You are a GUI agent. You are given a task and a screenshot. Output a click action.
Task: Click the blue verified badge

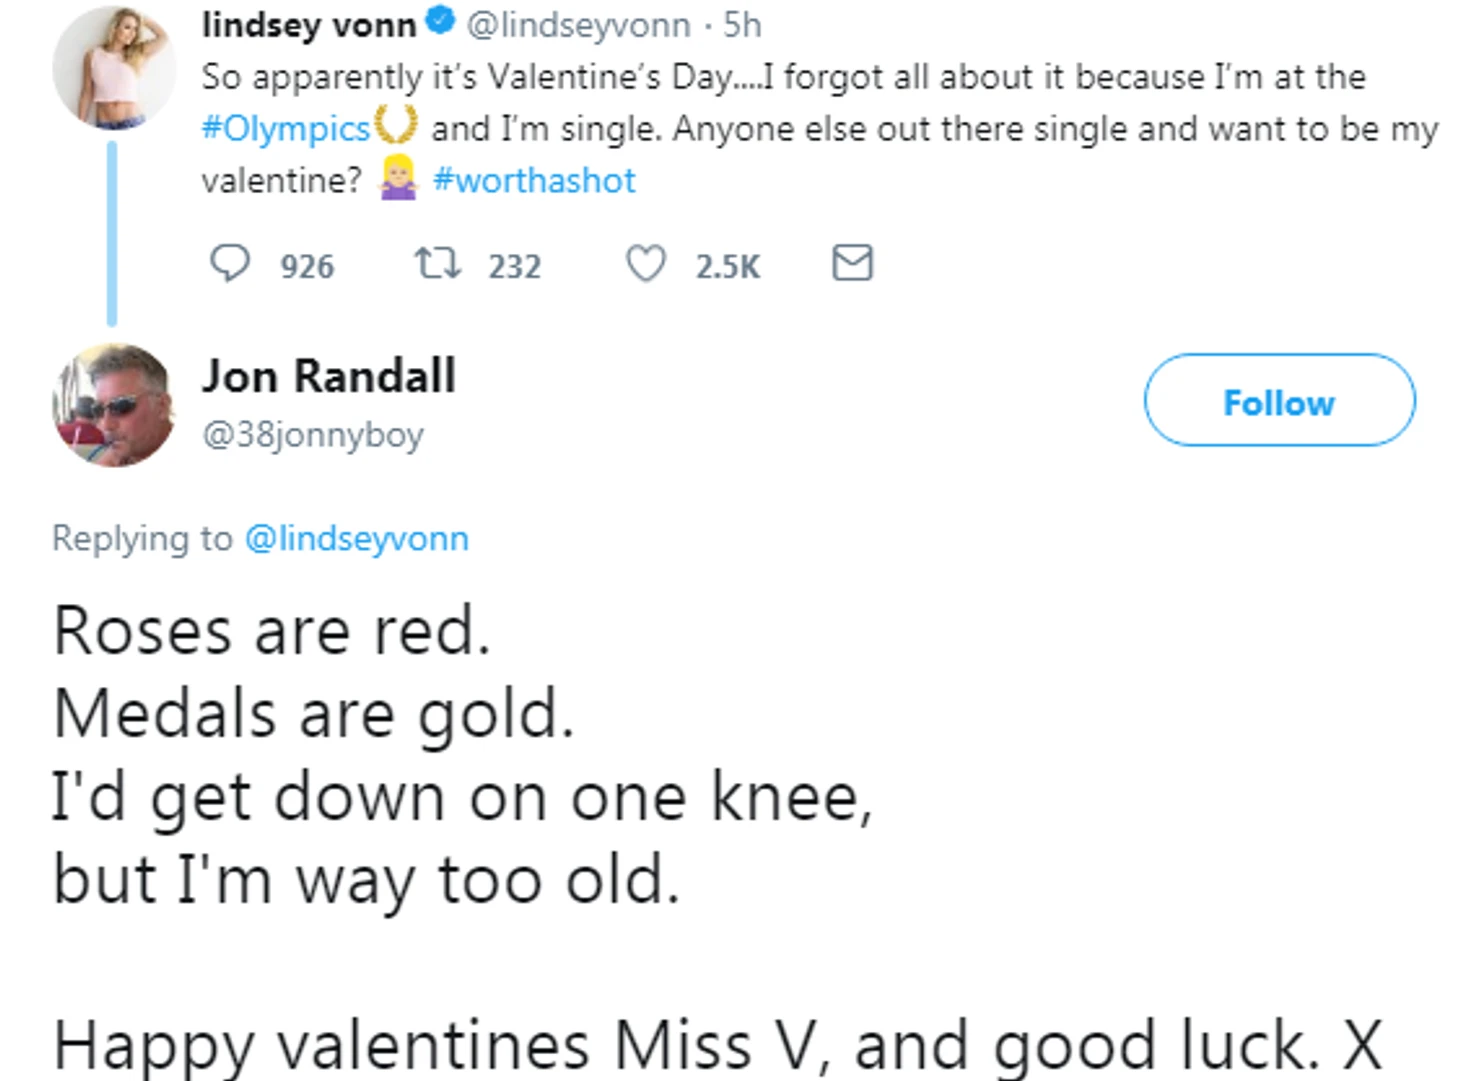coord(441,22)
